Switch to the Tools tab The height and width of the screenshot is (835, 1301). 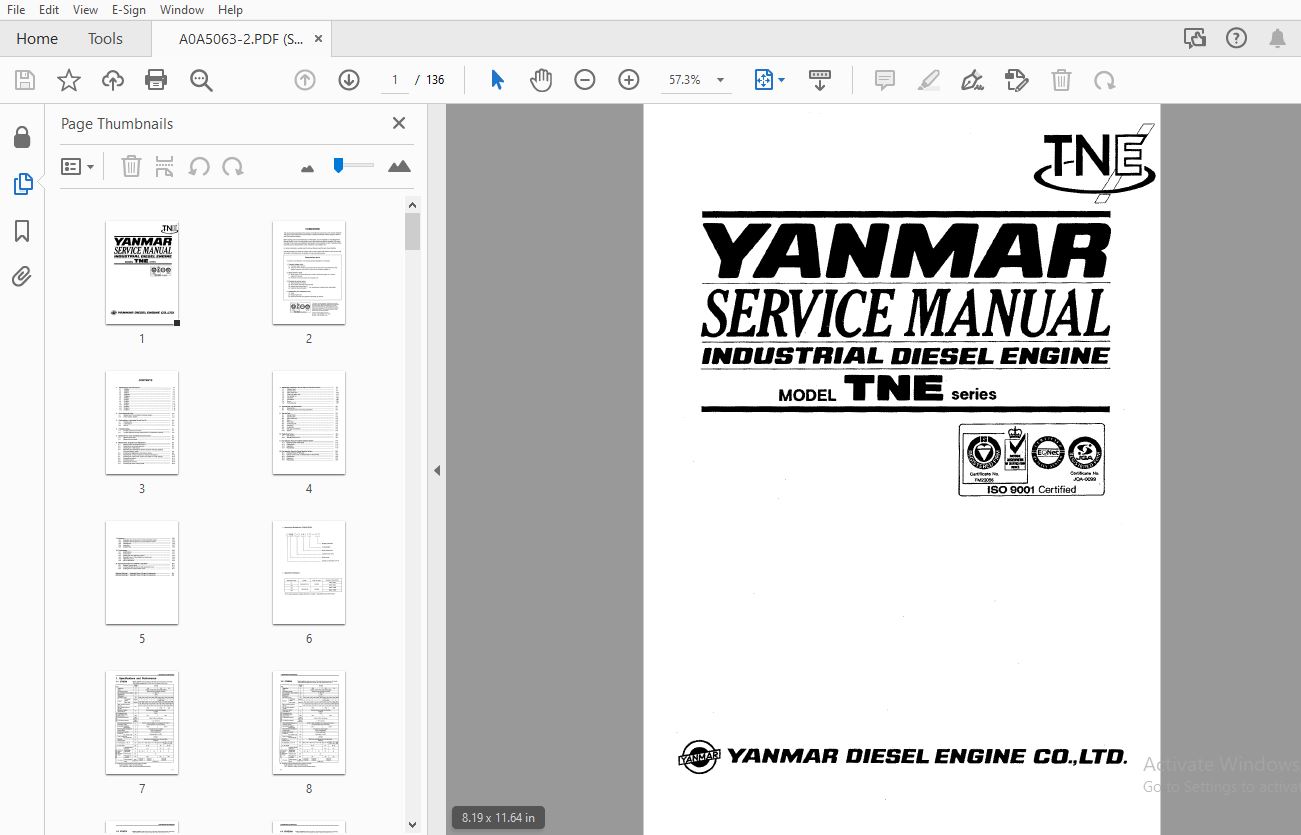coord(105,39)
